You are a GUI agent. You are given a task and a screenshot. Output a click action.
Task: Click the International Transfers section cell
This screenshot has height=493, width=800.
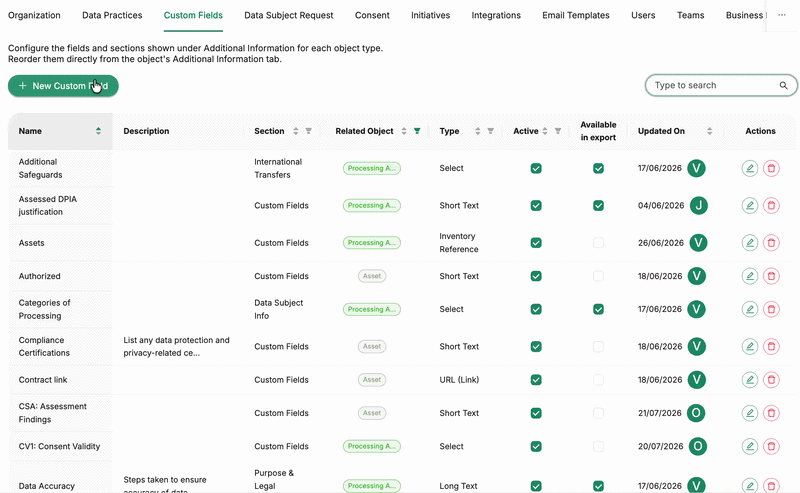278,168
